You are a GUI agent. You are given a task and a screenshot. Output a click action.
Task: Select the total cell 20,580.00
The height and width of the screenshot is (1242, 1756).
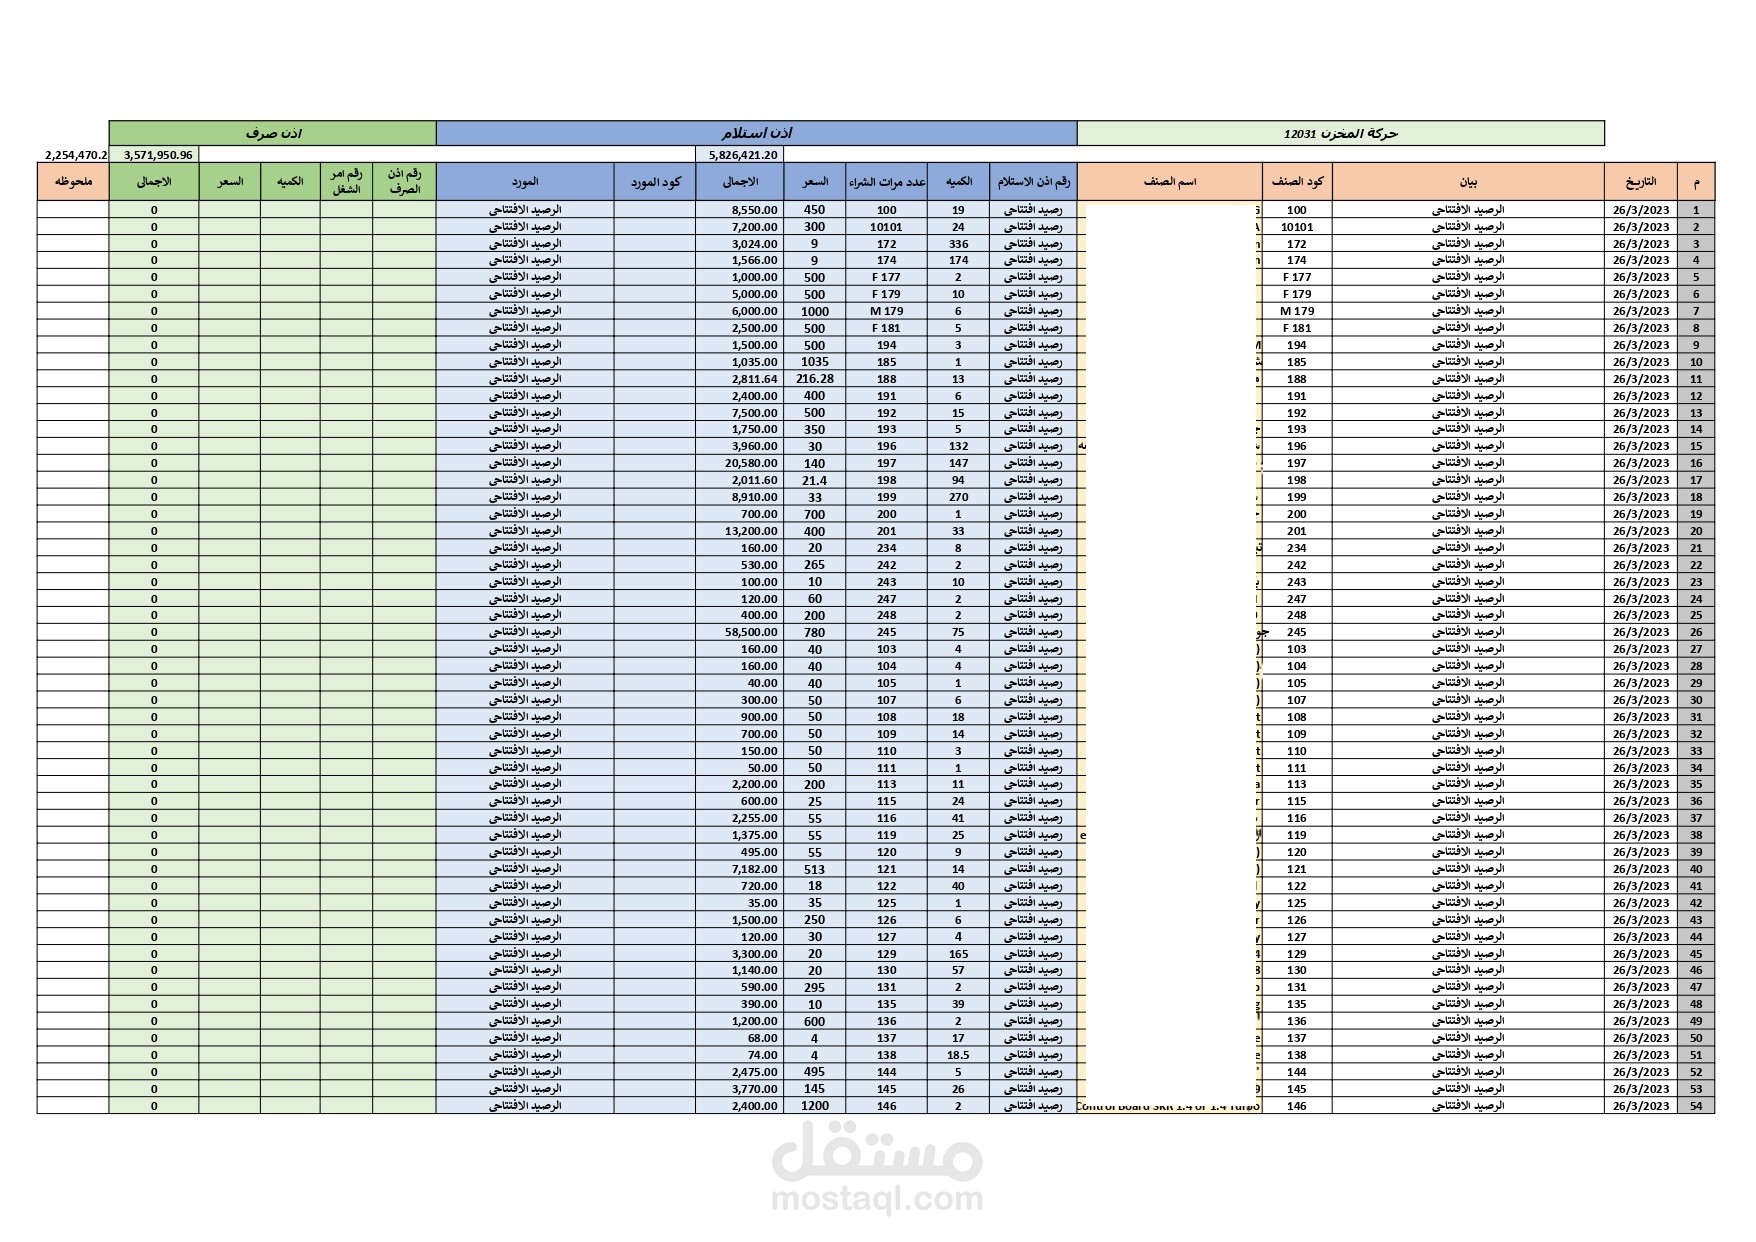[740, 463]
